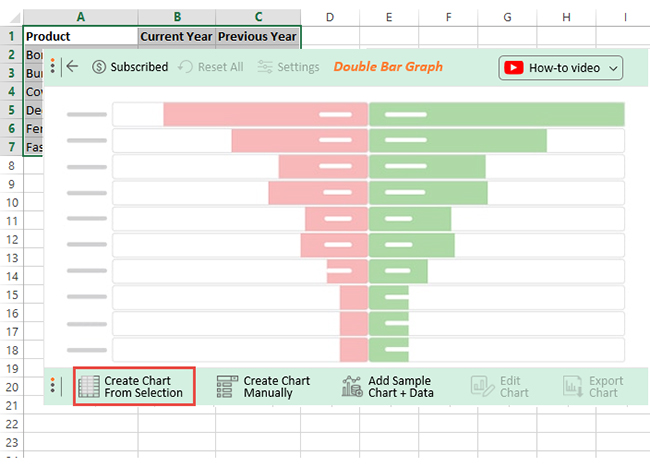Viewport: 650px width, 467px height.
Task: Click the select-all corner triangle
Action: [x=15, y=18]
